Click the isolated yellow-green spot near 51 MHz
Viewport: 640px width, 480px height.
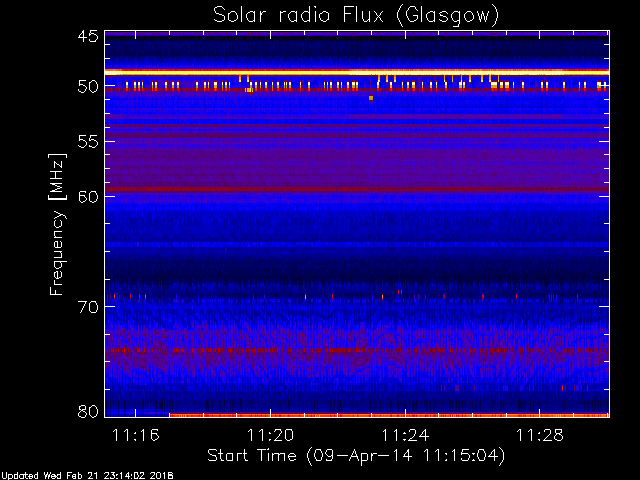tap(371, 98)
